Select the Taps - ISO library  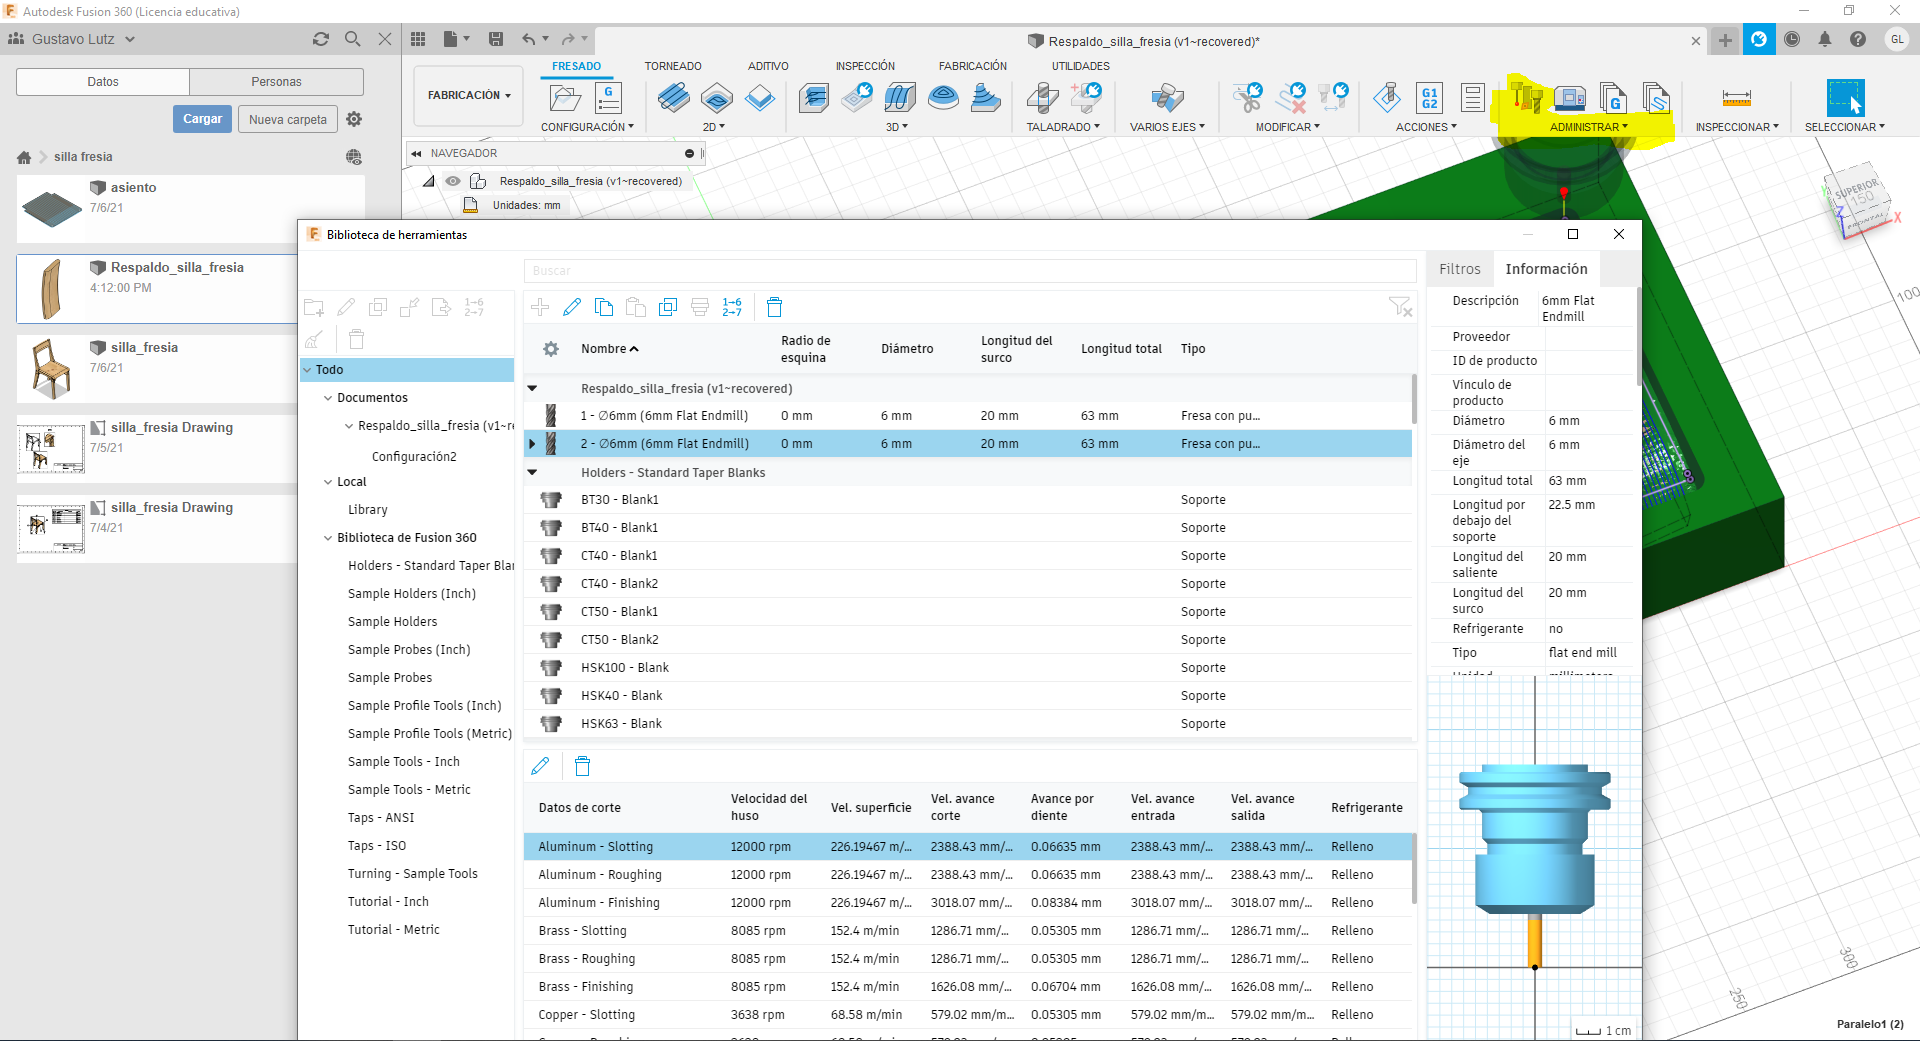click(377, 846)
